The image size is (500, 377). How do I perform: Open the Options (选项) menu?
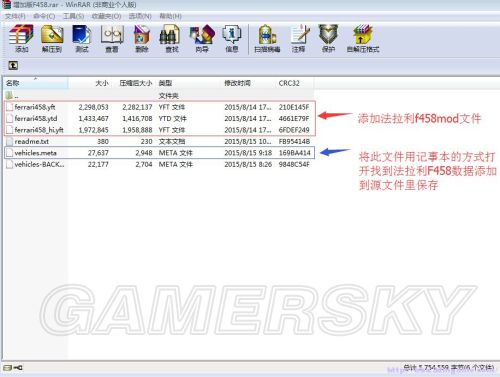(x=140, y=16)
